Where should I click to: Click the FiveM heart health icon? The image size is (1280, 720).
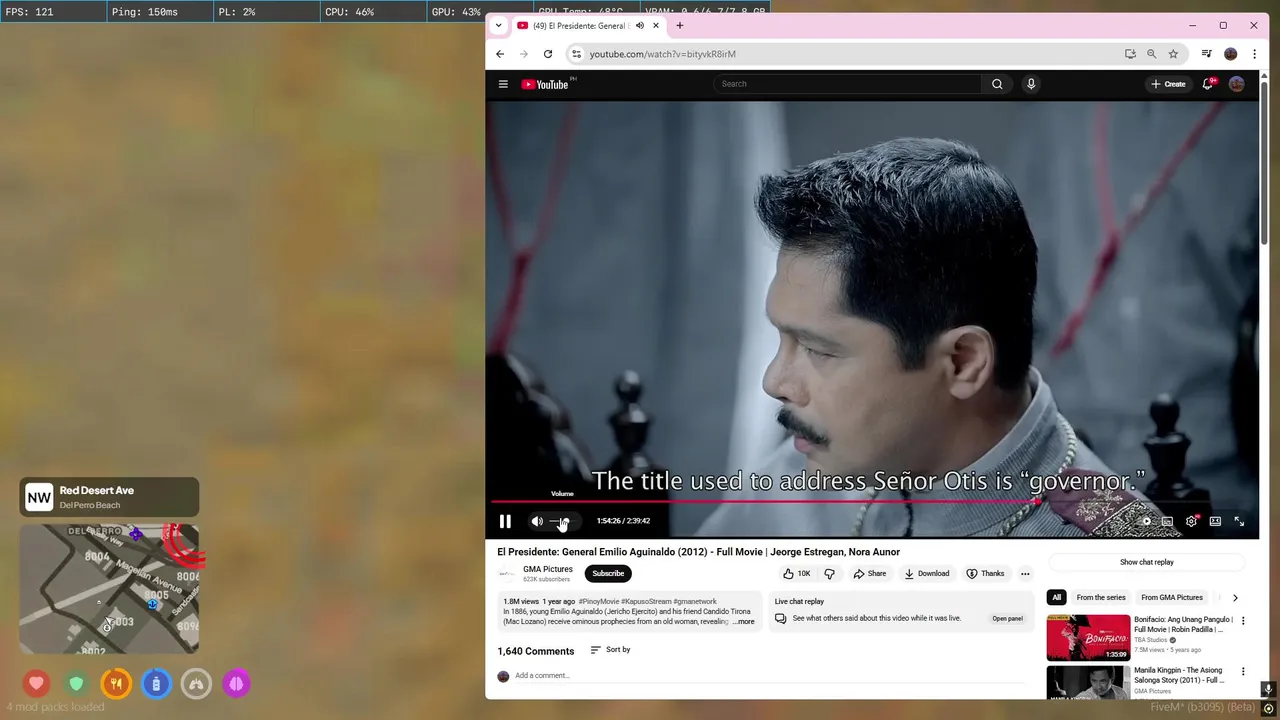click(37, 684)
